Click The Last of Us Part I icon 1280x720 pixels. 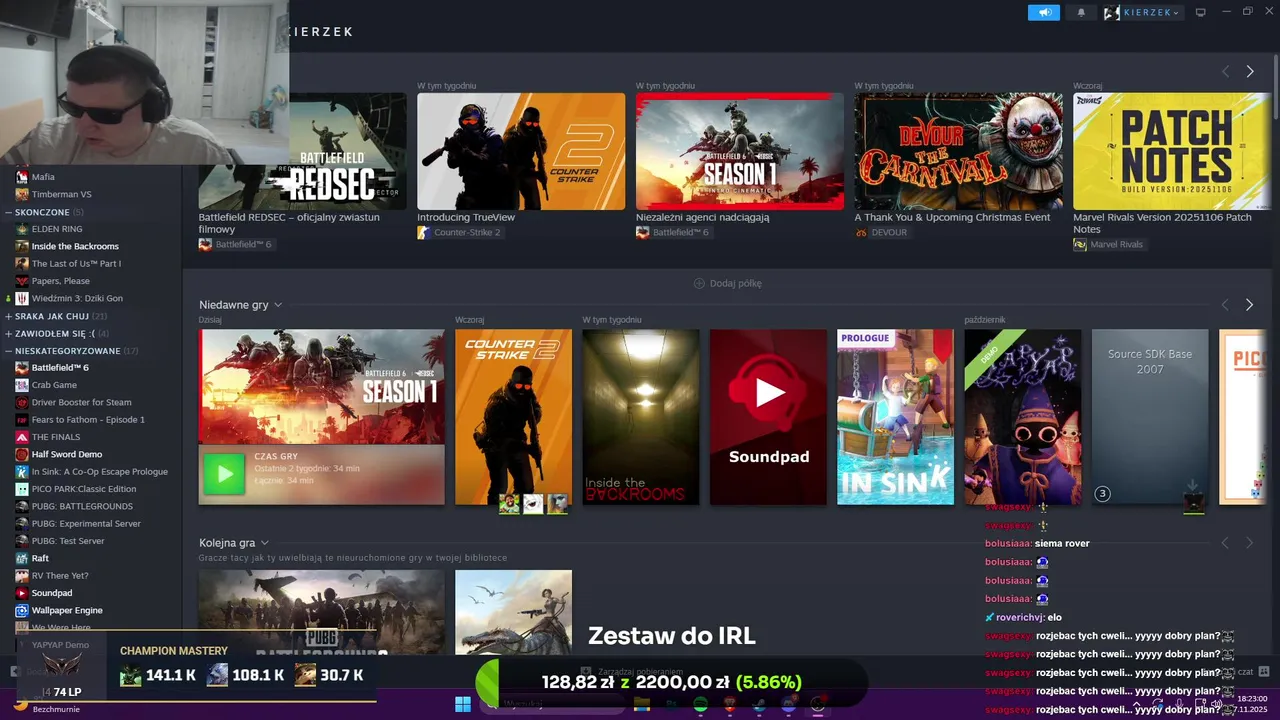pyautogui.click(x=22, y=264)
